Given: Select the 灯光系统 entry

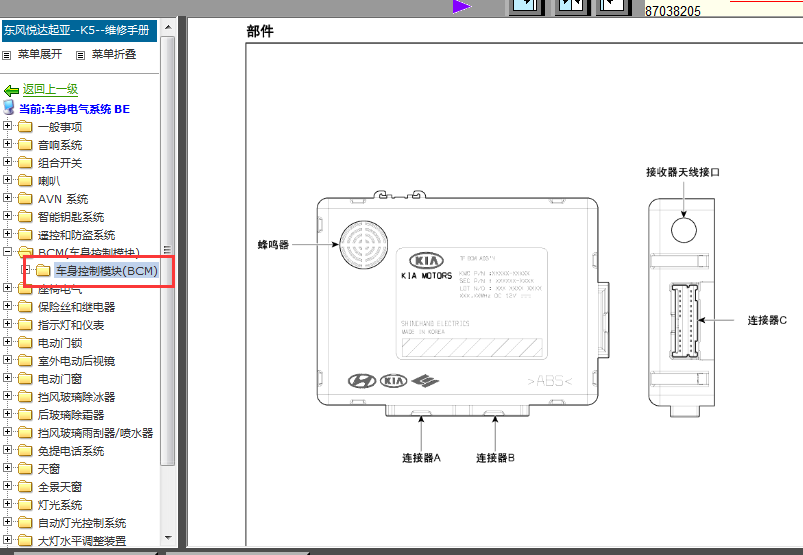Looking at the screenshot, I should (60, 505).
